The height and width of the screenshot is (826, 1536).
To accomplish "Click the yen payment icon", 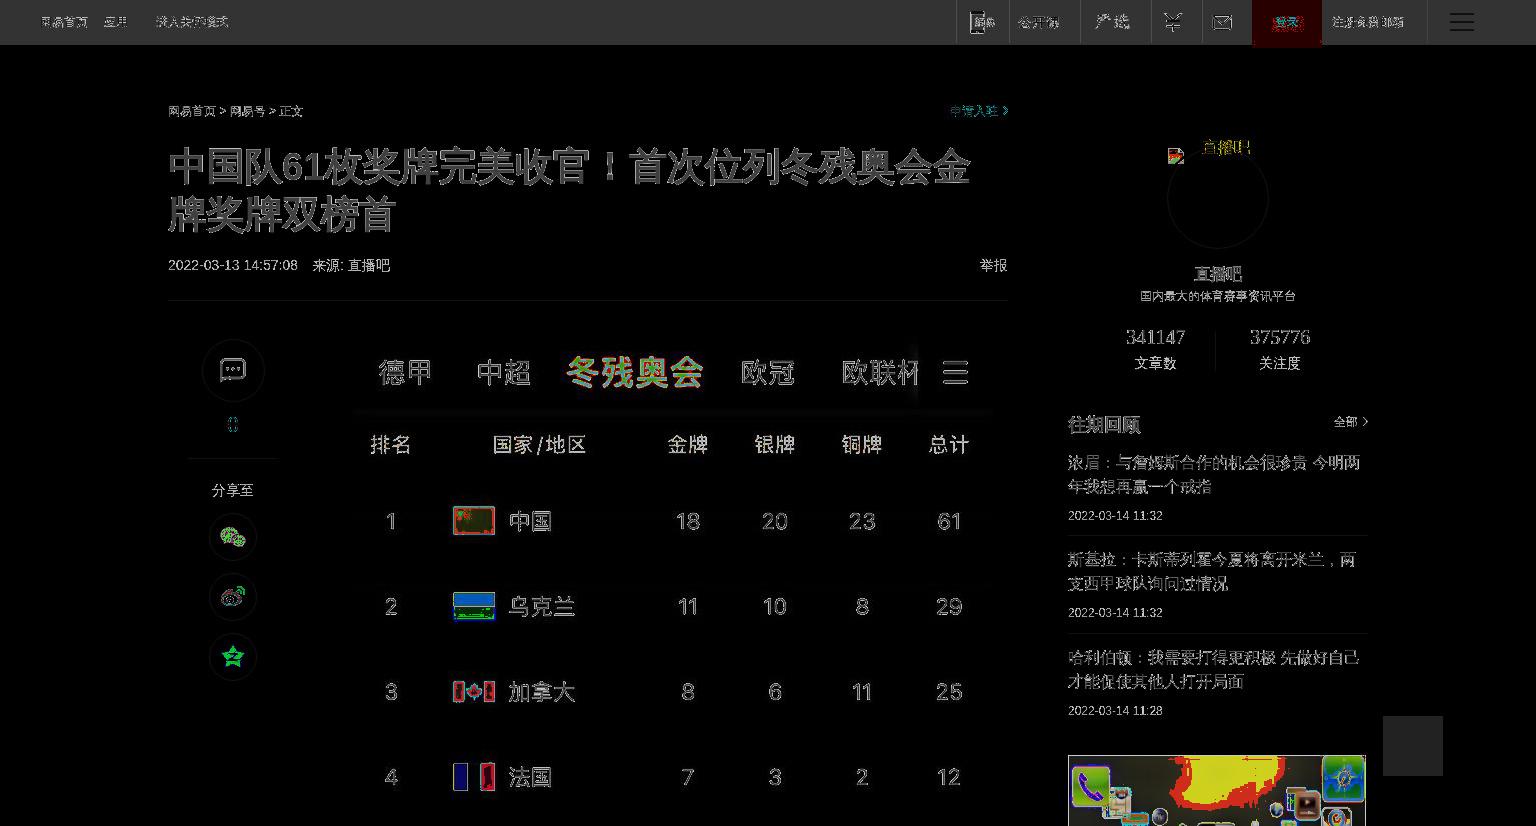I will tap(1173, 22).
